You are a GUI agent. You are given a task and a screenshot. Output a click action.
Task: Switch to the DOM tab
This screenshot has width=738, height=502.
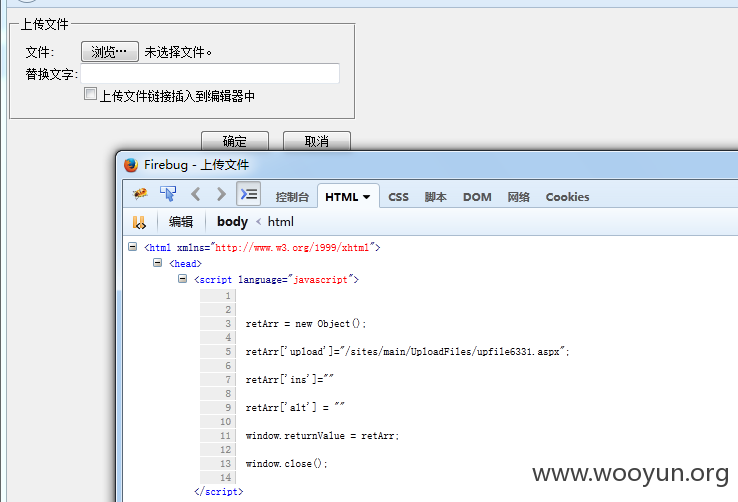477,197
